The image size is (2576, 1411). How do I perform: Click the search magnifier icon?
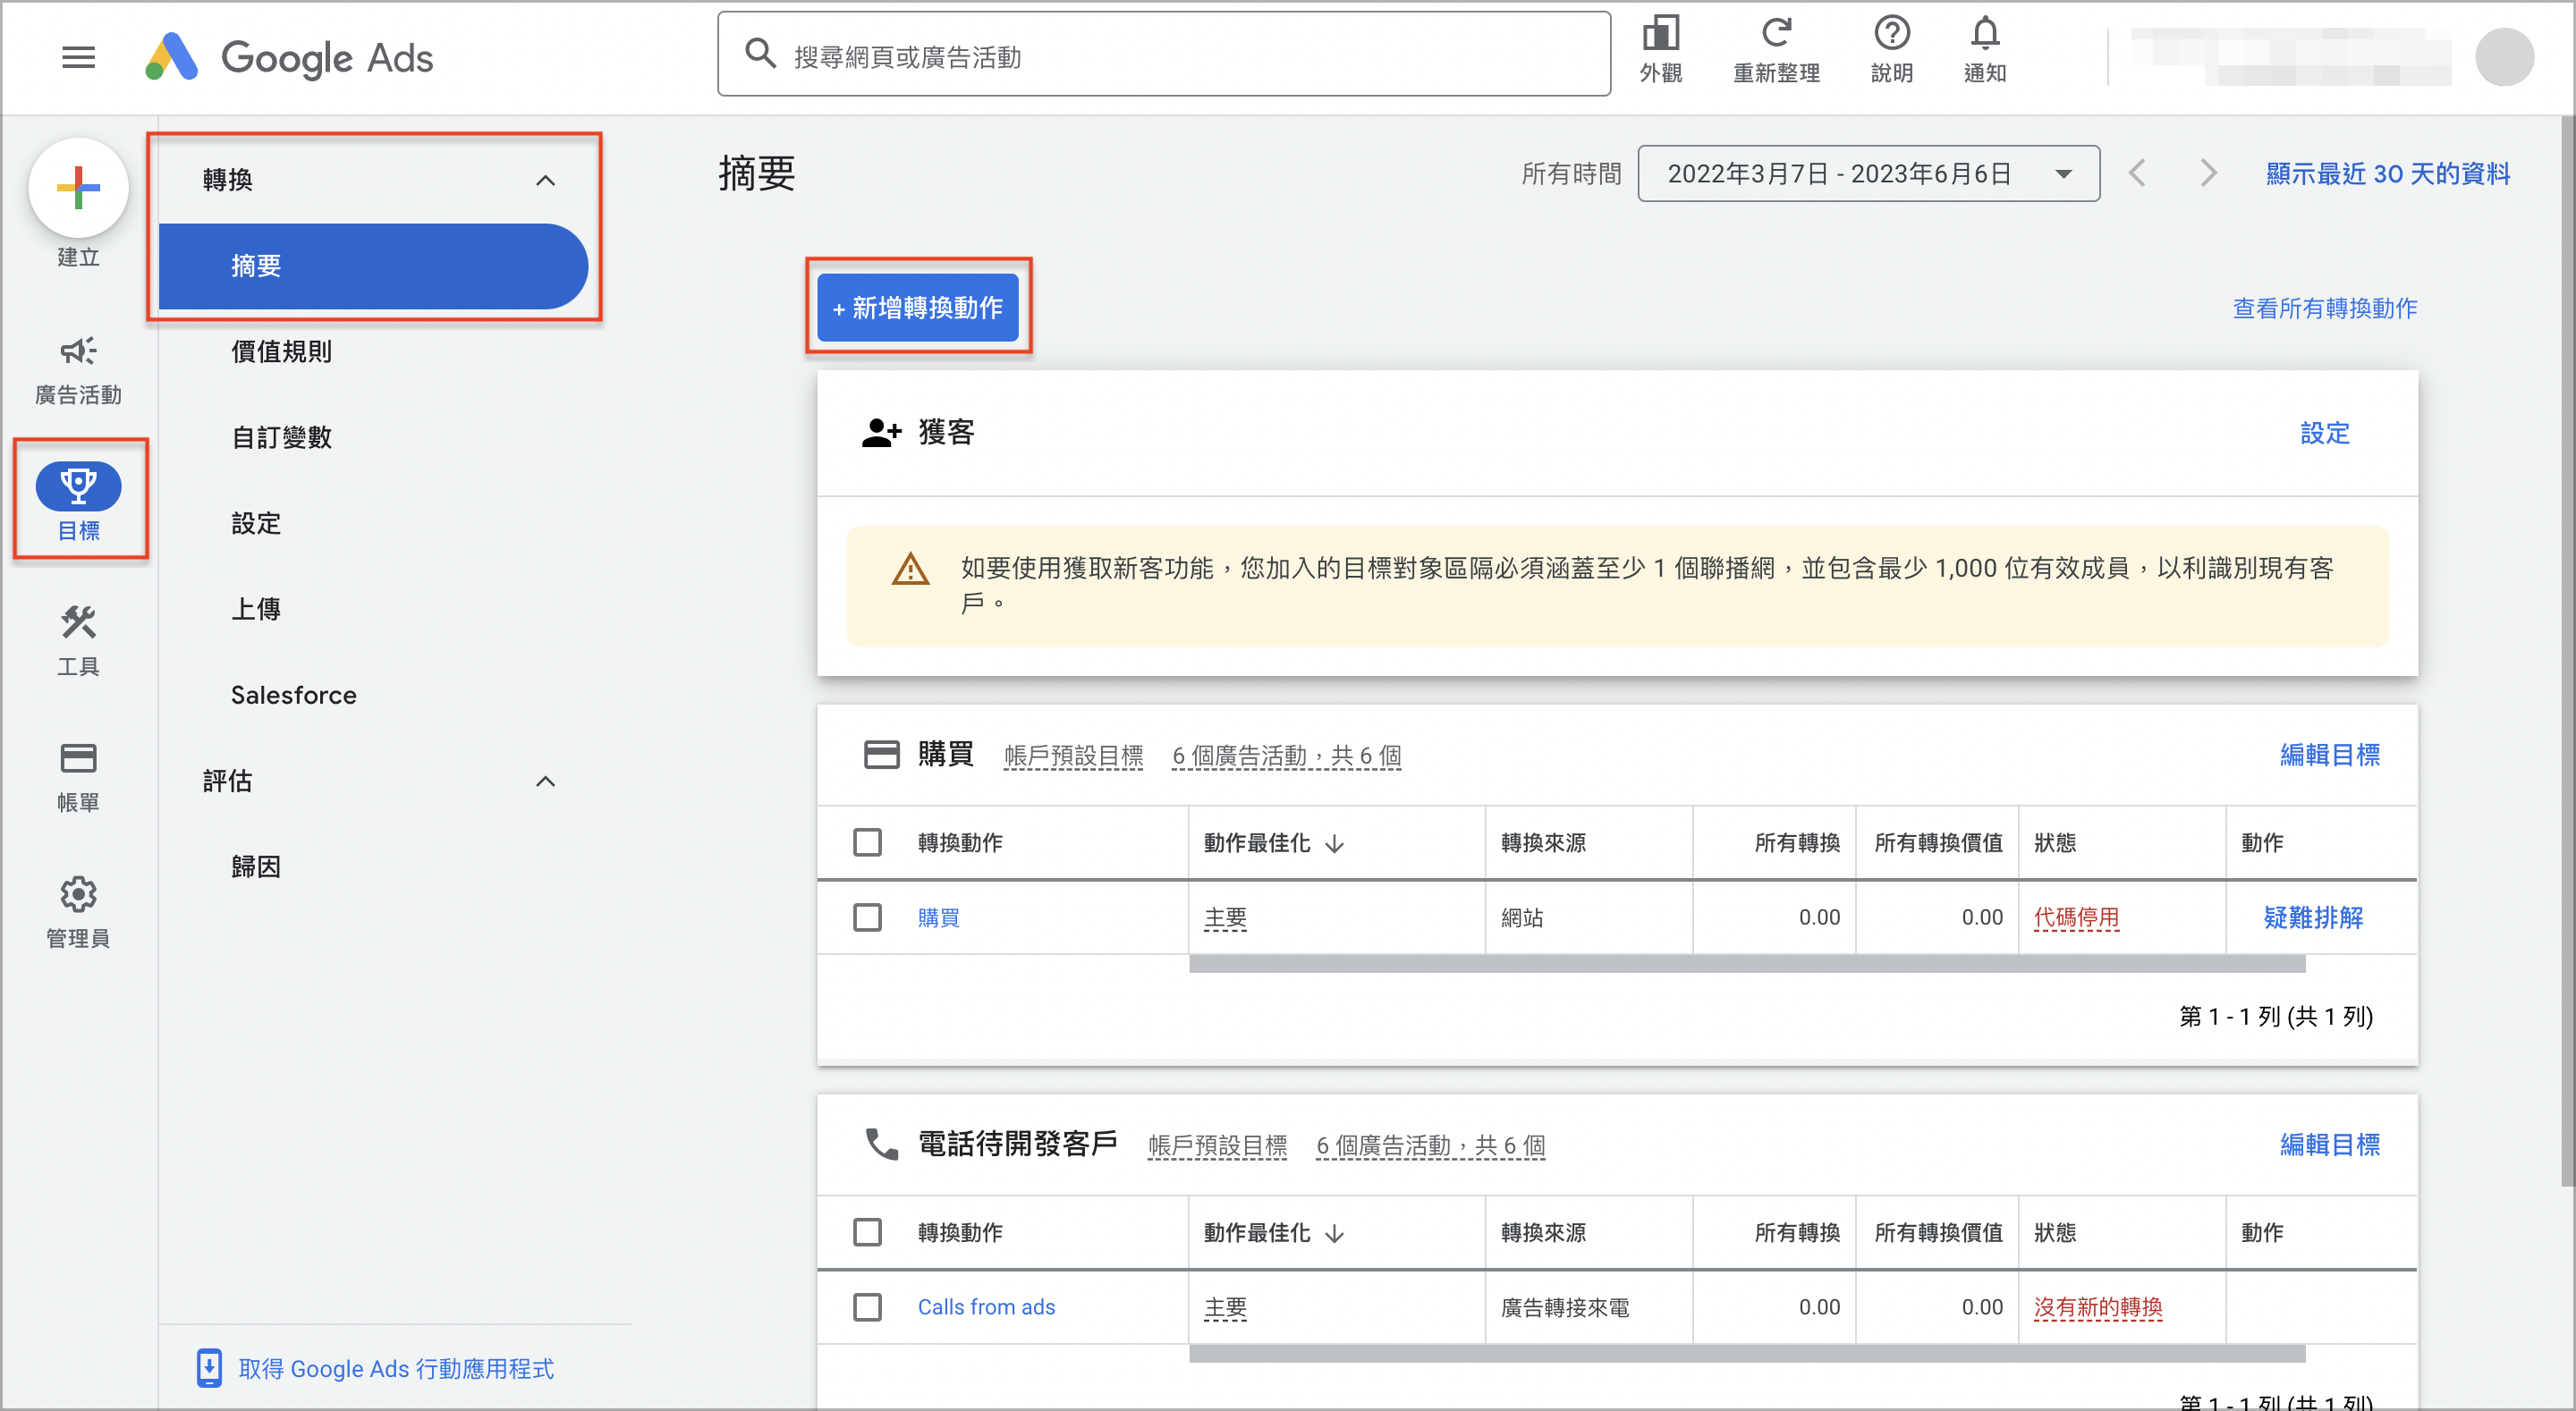tap(760, 54)
